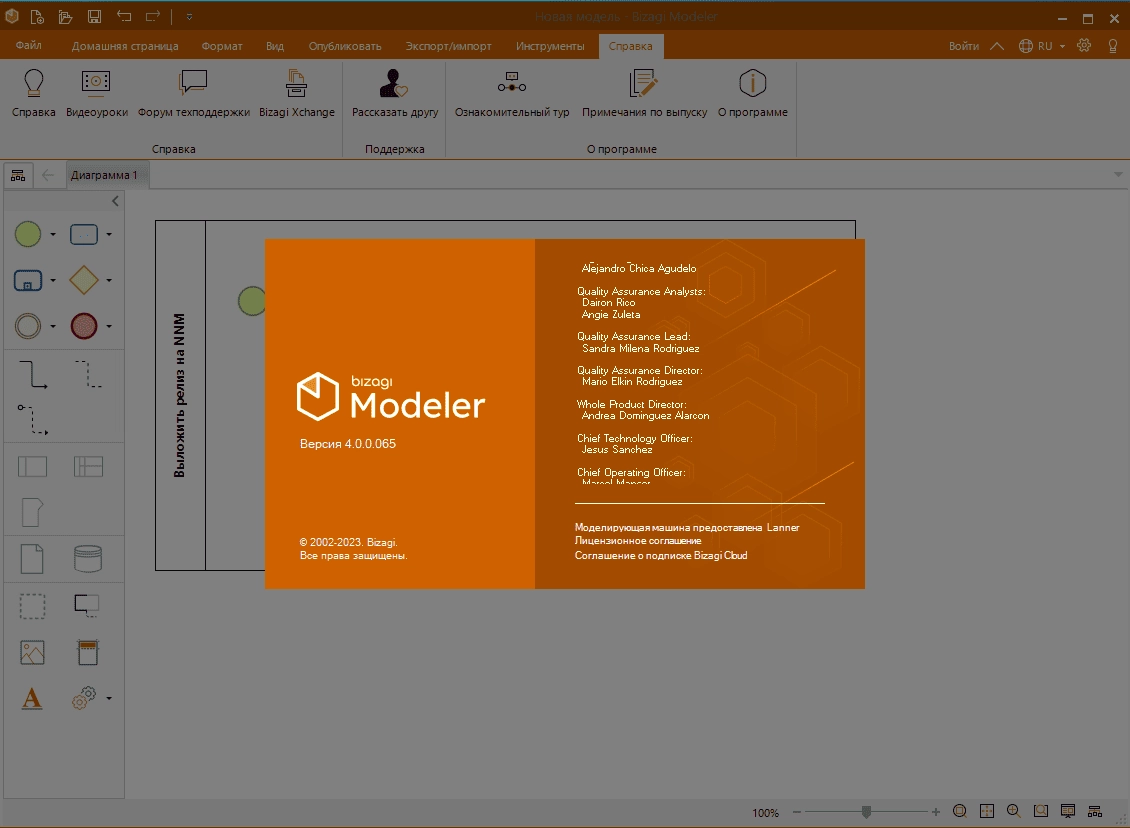This screenshot has width=1130, height=828.
Task: Expand End Event options arrow
Action: (109, 326)
